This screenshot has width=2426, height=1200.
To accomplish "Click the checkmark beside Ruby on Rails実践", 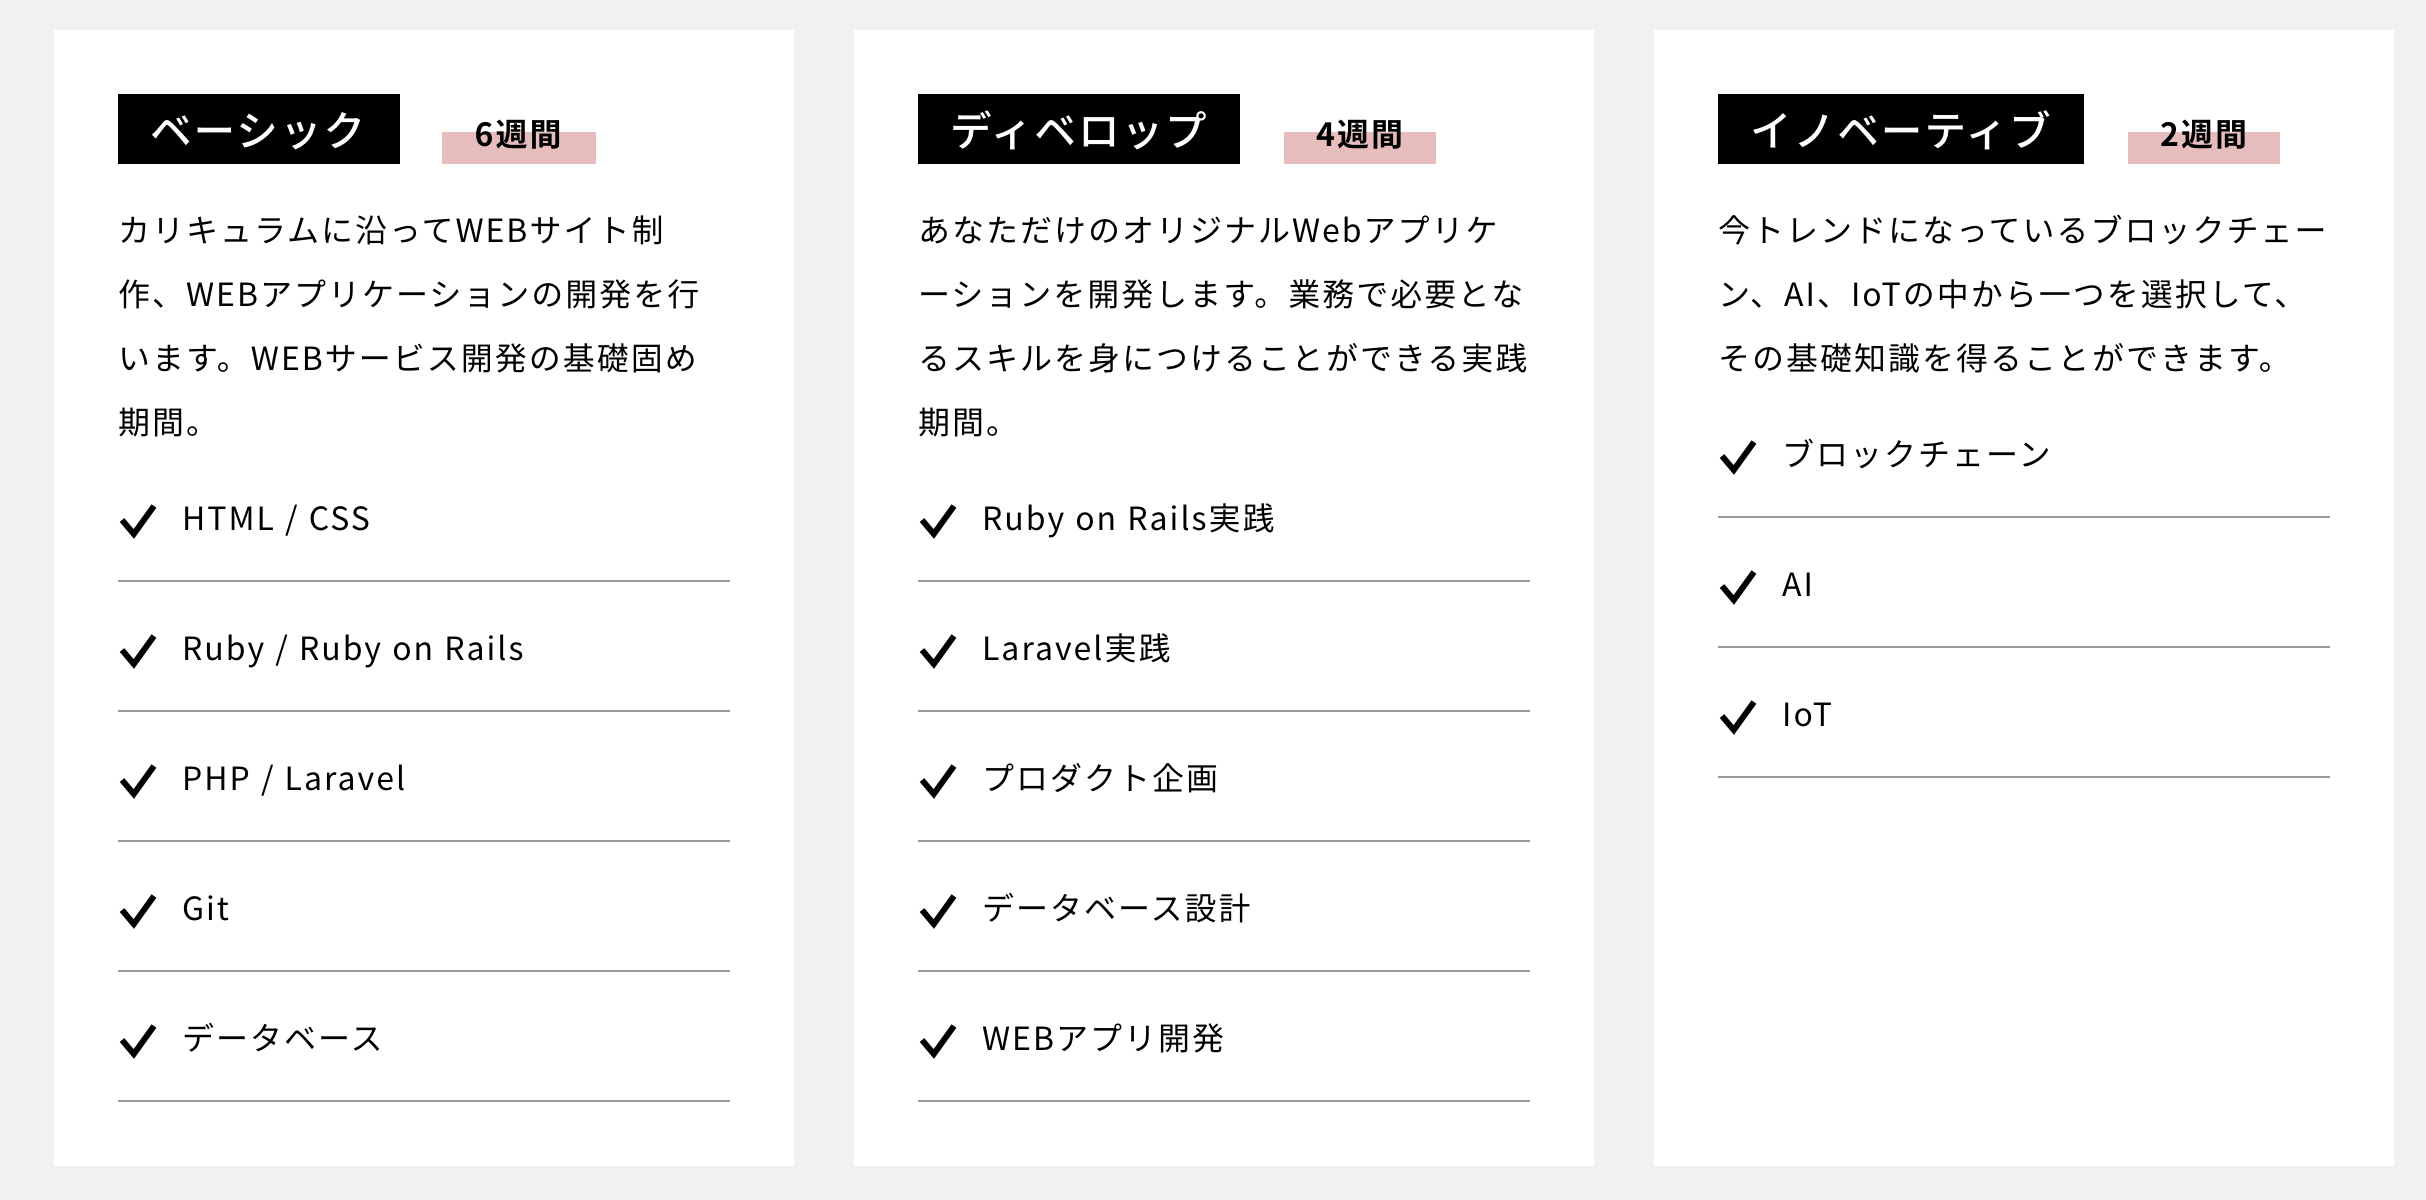I will tap(938, 521).
